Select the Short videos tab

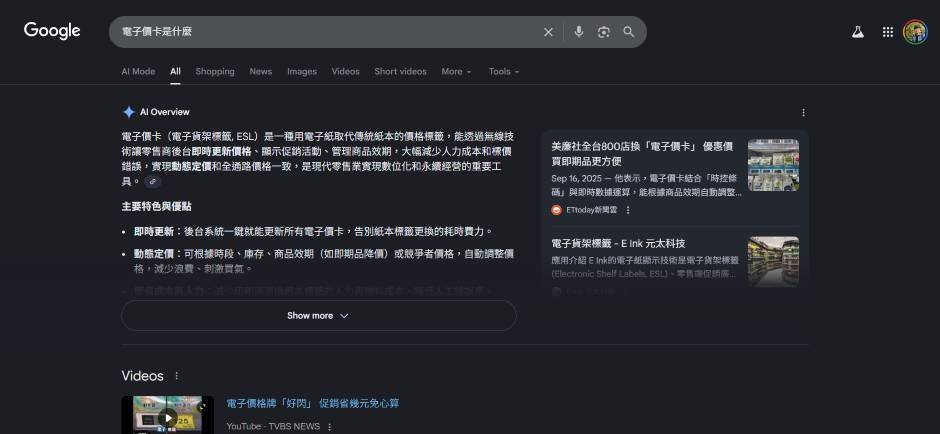(x=400, y=72)
